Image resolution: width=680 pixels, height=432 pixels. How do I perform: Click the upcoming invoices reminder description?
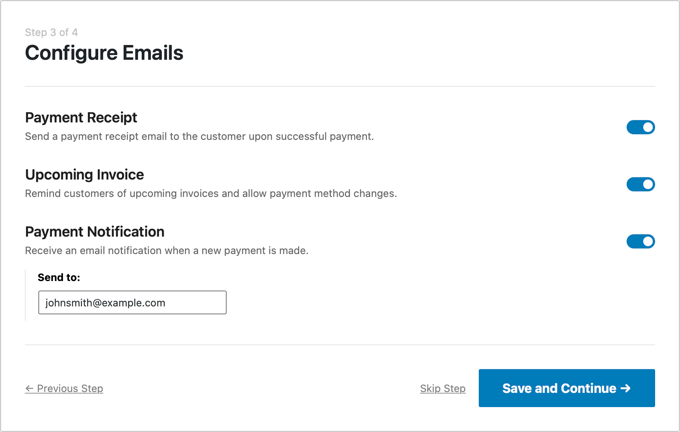211,193
